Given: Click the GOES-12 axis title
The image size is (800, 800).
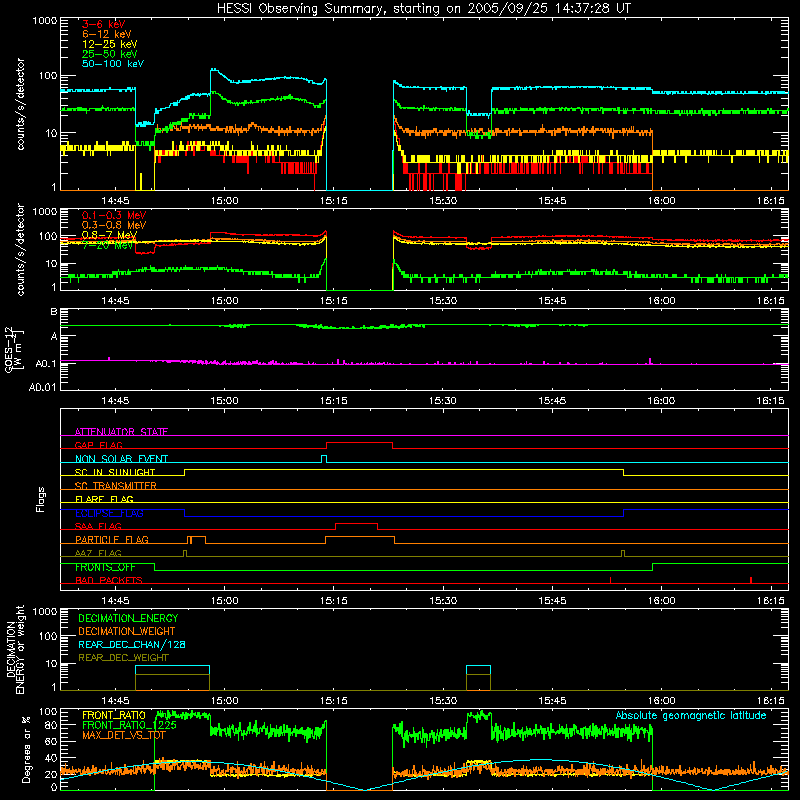Looking at the screenshot, I should [x=14, y=349].
